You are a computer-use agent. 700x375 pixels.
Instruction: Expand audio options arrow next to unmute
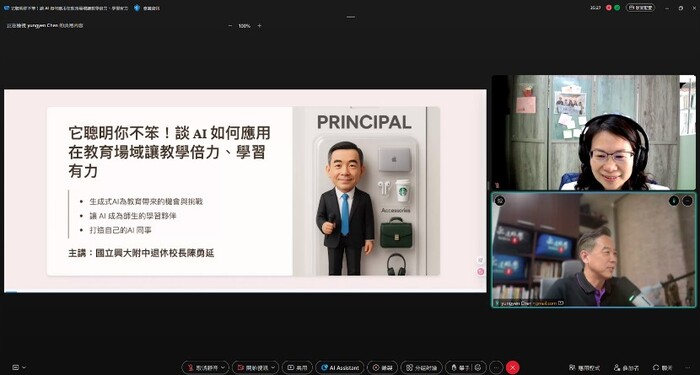pyautogui.click(x=224, y=367)
